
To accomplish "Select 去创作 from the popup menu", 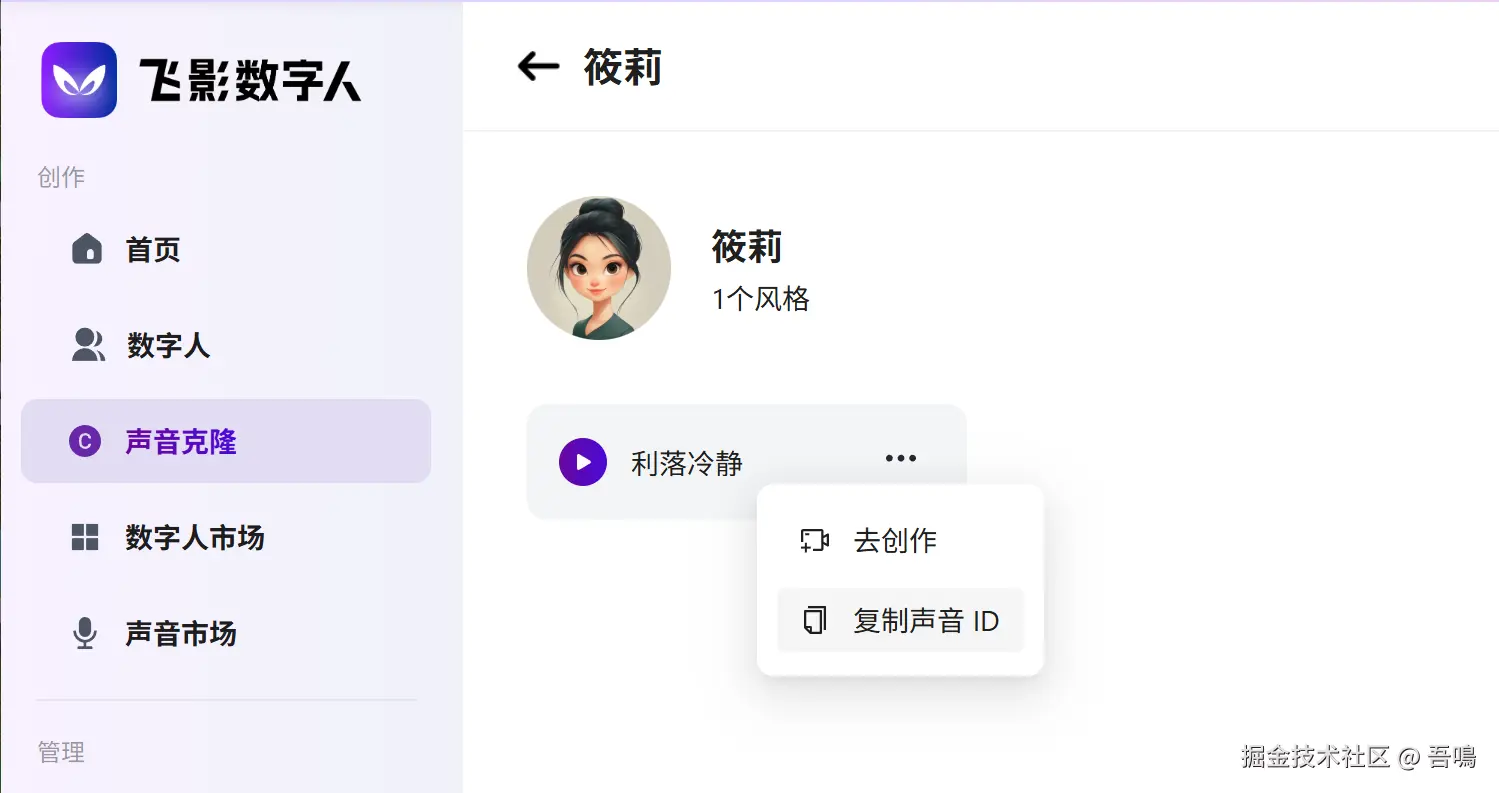I will [x=895, y=541].
